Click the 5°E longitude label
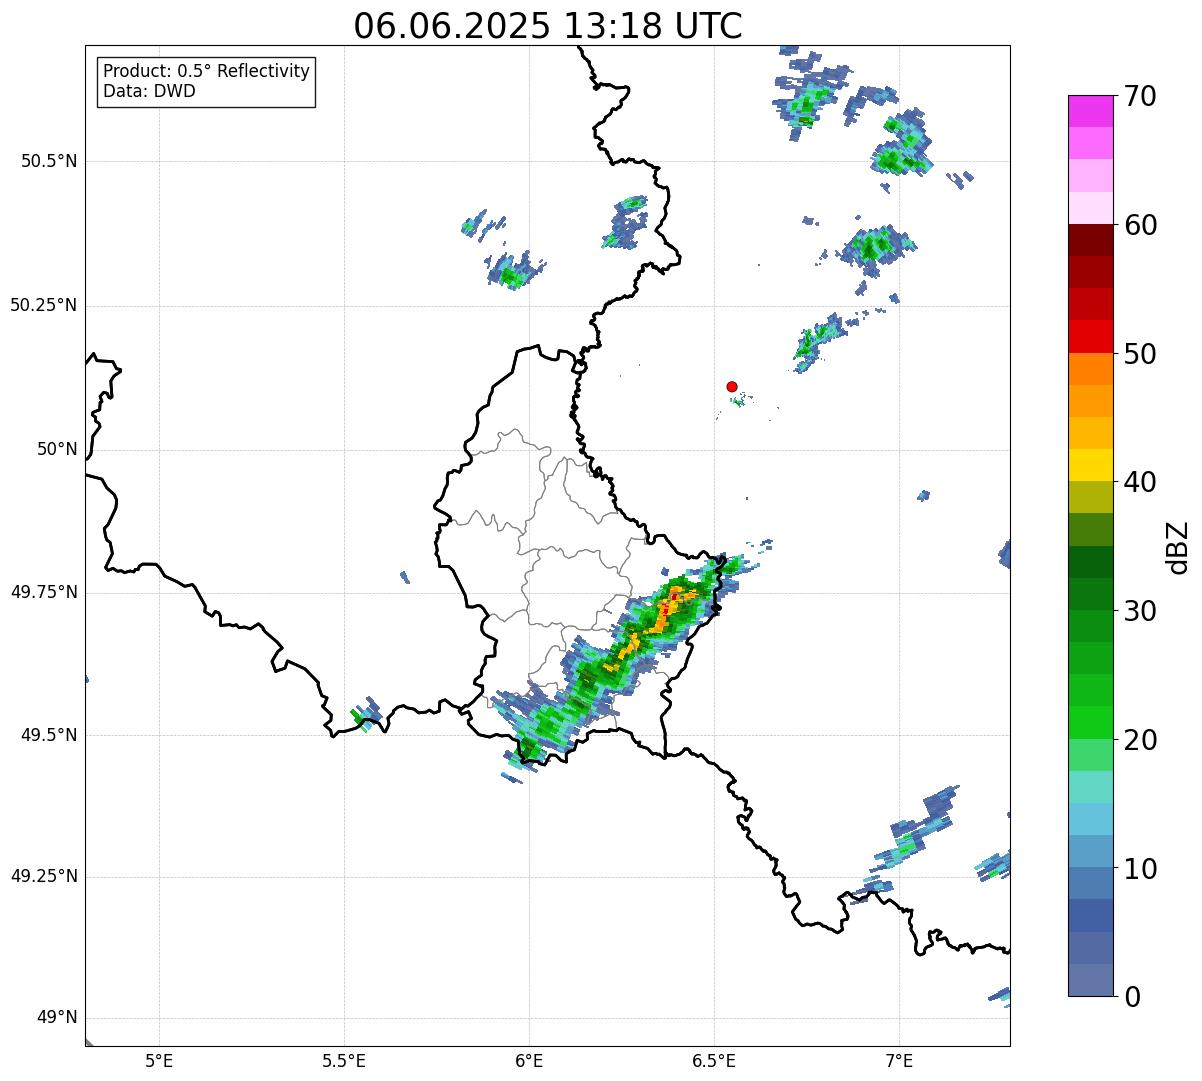The height and width of the screenshot is (1081, 1202). pos(159,1060)
